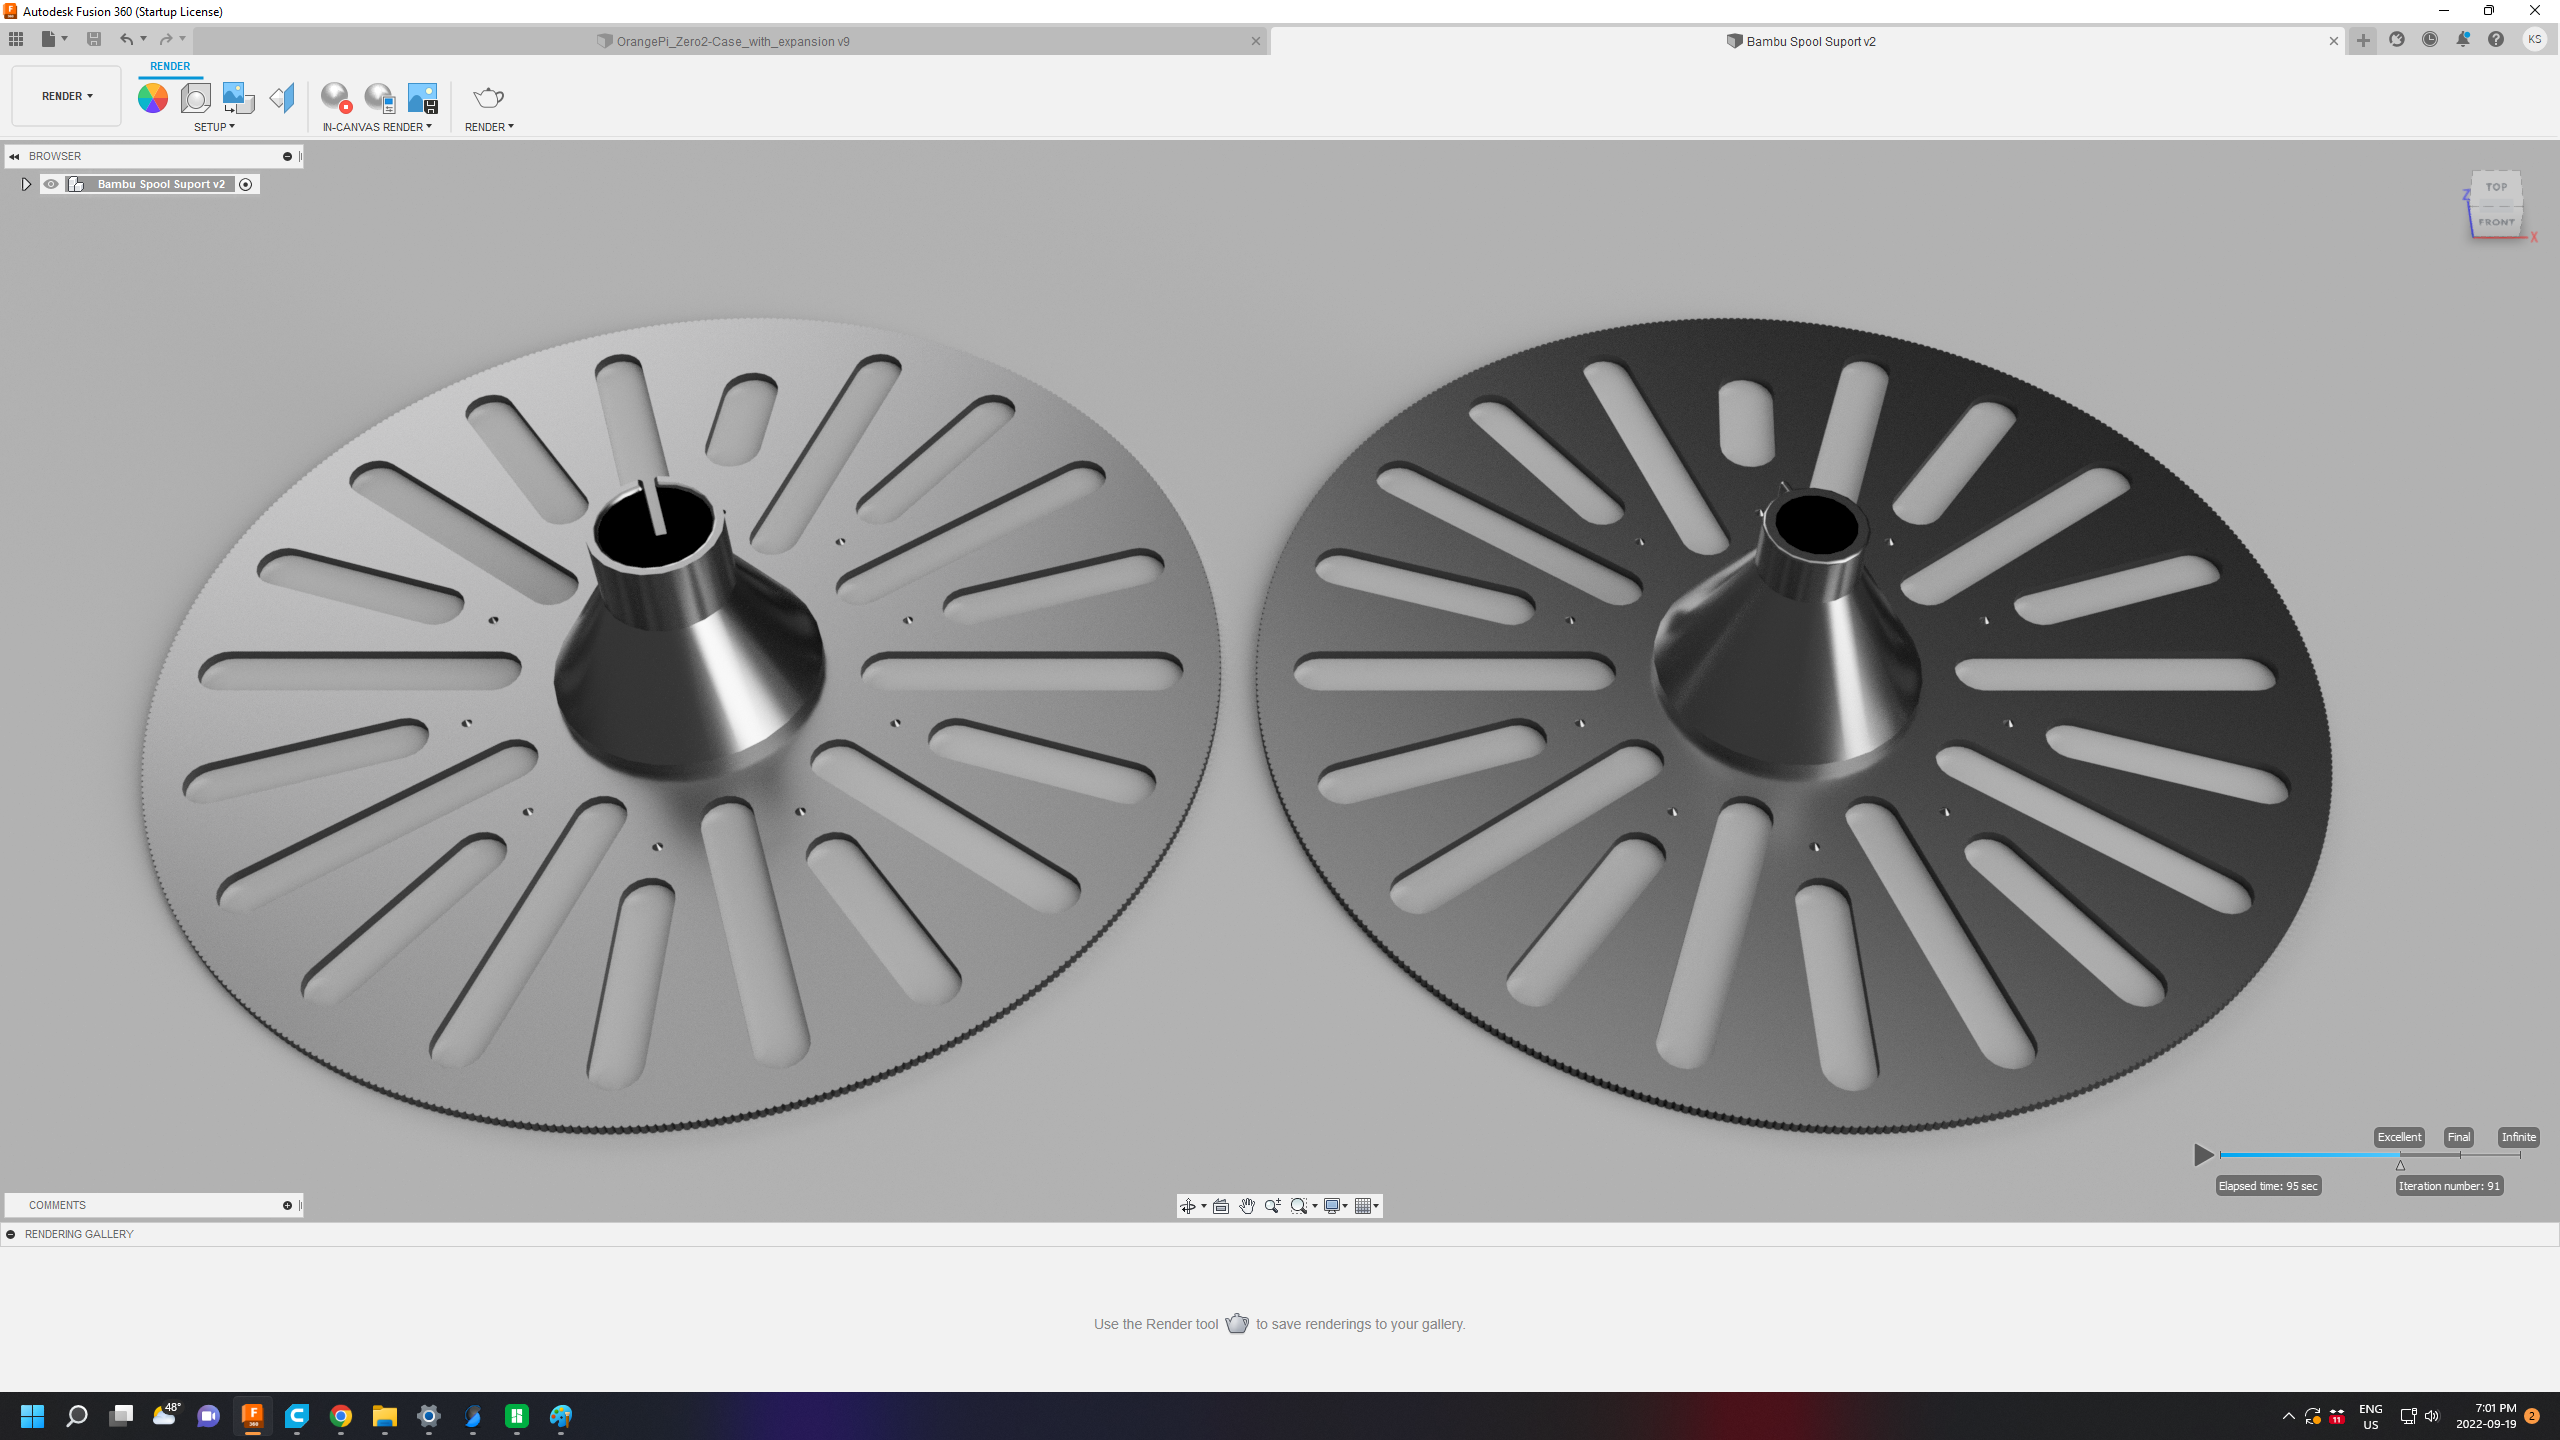Click the Render teapot icon
Image resolution: width=2560 pixels, height=1440 pixels.
pos(488,97)
